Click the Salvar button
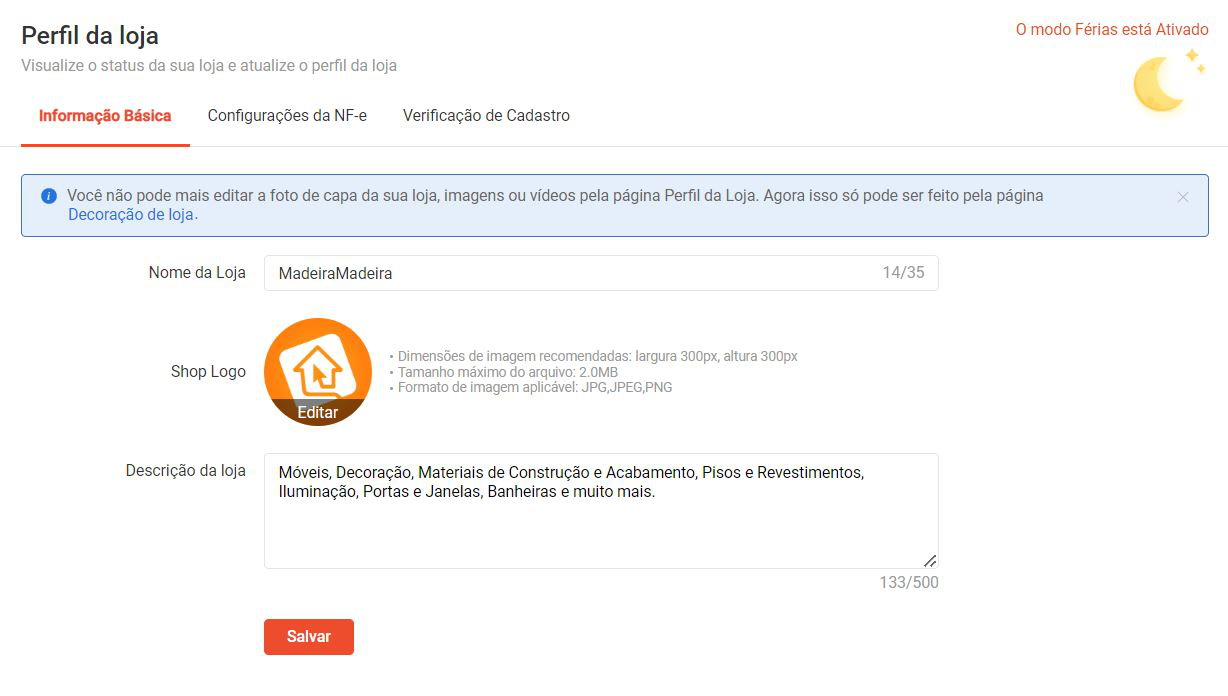 coord(309,637)
